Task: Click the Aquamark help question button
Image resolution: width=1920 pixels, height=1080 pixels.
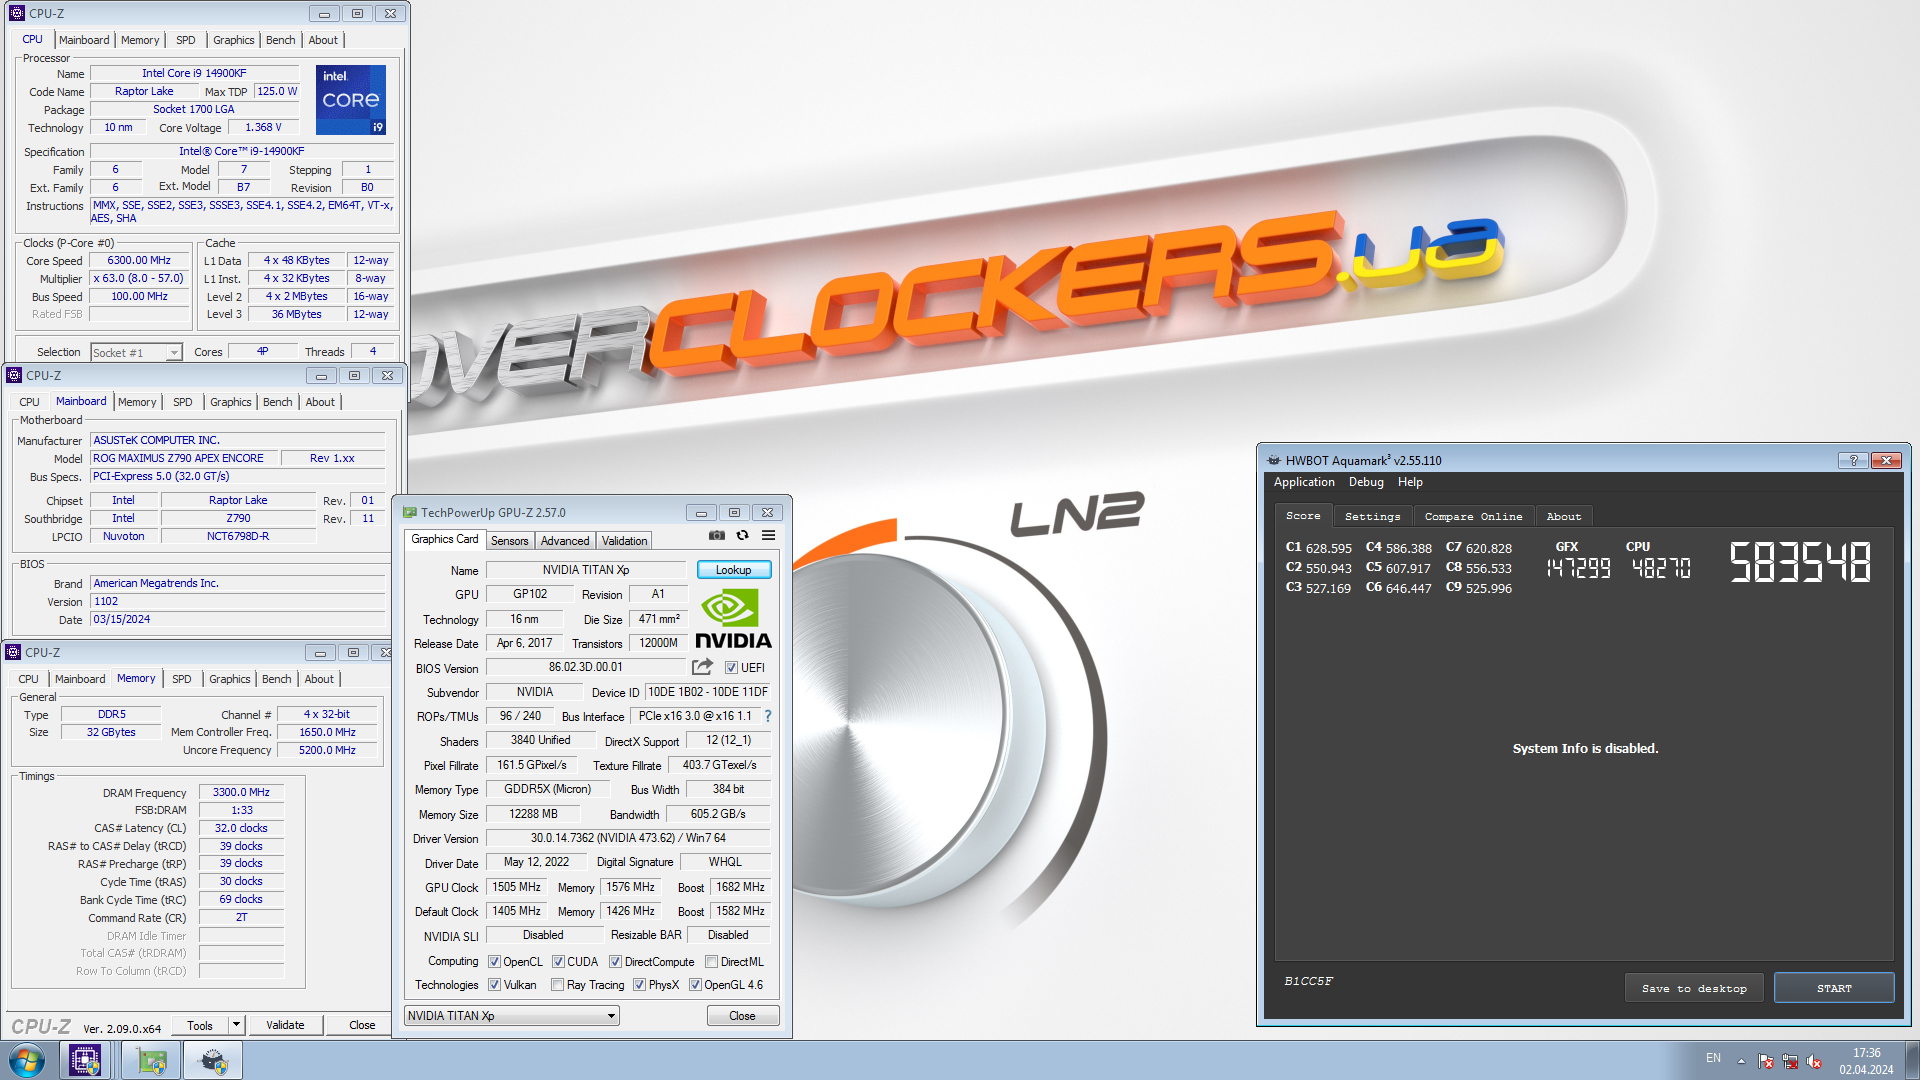Action: click(x=1853, y=460)
